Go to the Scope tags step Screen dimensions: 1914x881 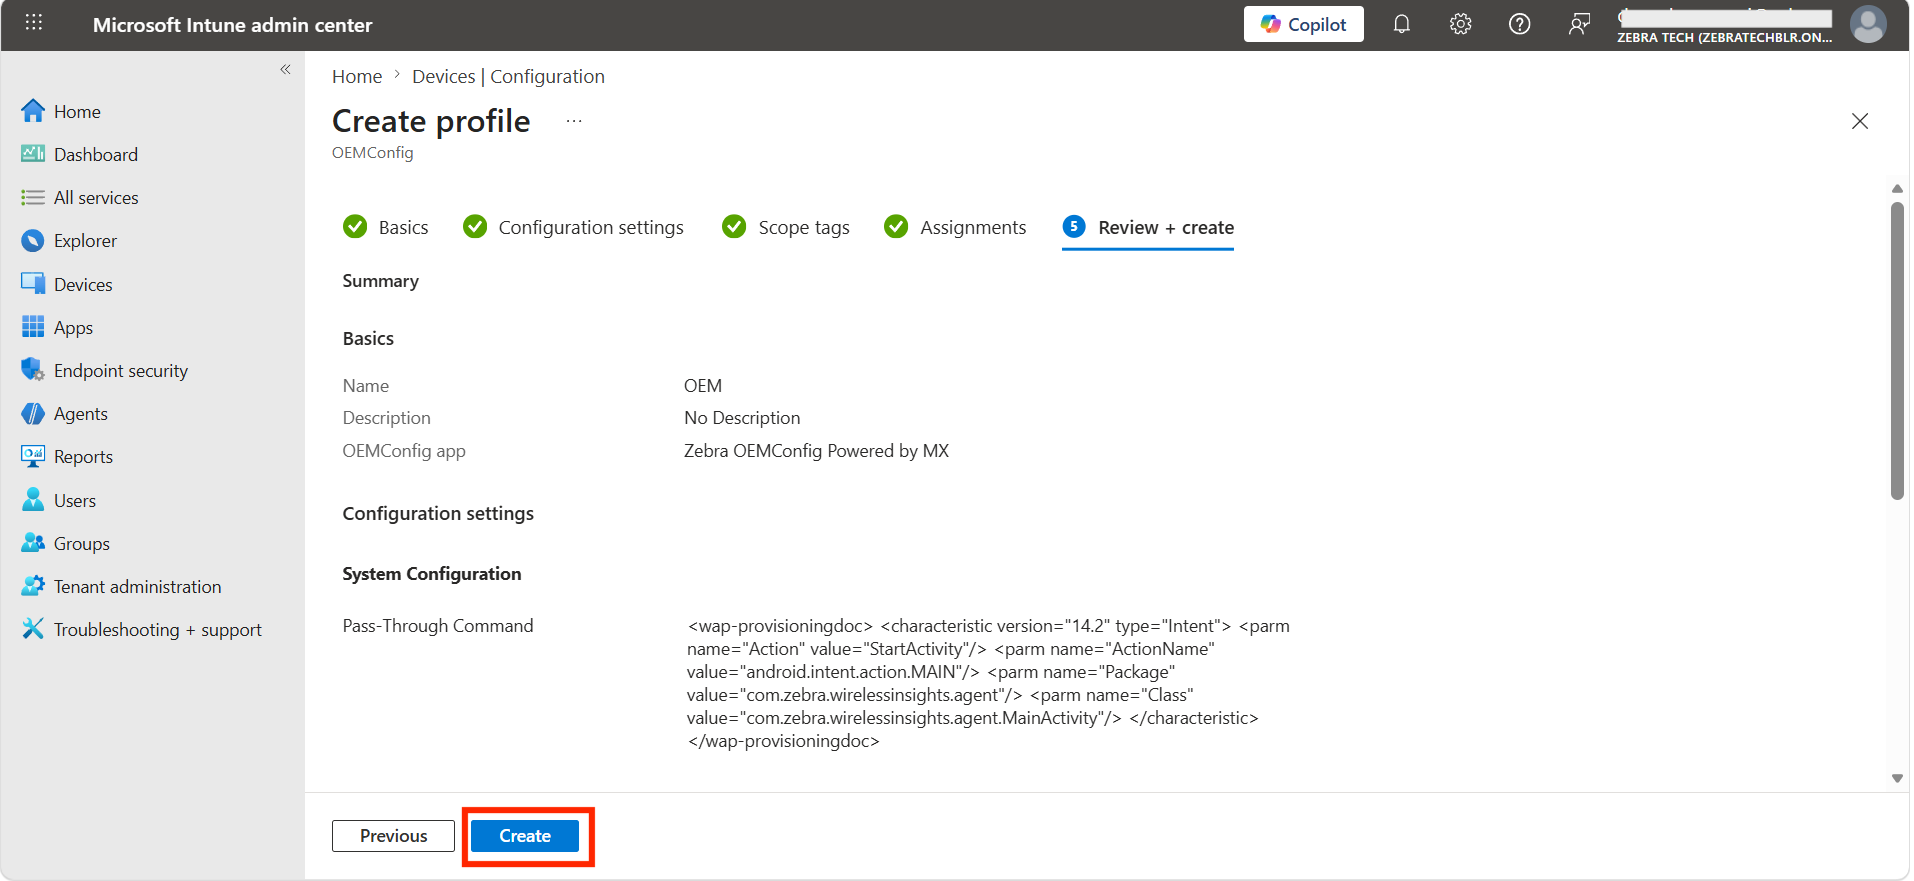click(x=786, y=228)
